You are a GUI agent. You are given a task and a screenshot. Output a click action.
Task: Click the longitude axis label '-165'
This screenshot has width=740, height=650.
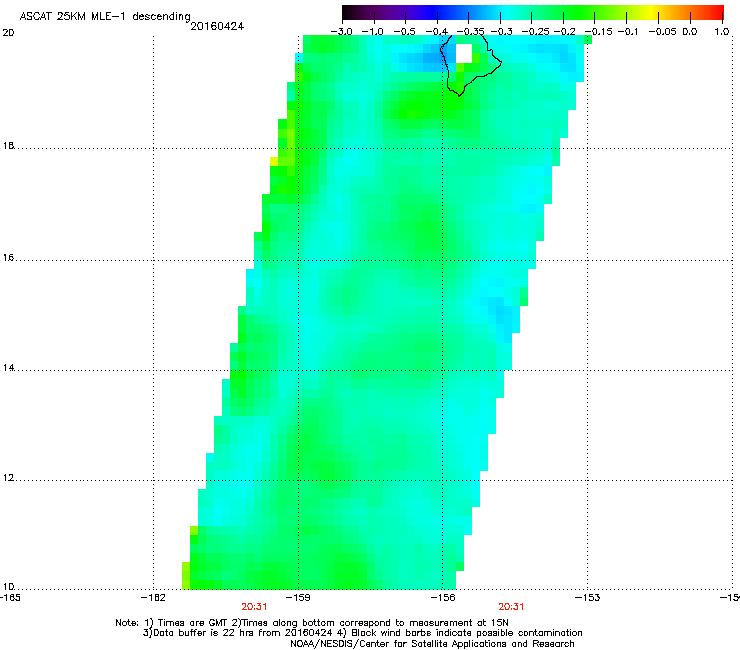pos(10,598)
